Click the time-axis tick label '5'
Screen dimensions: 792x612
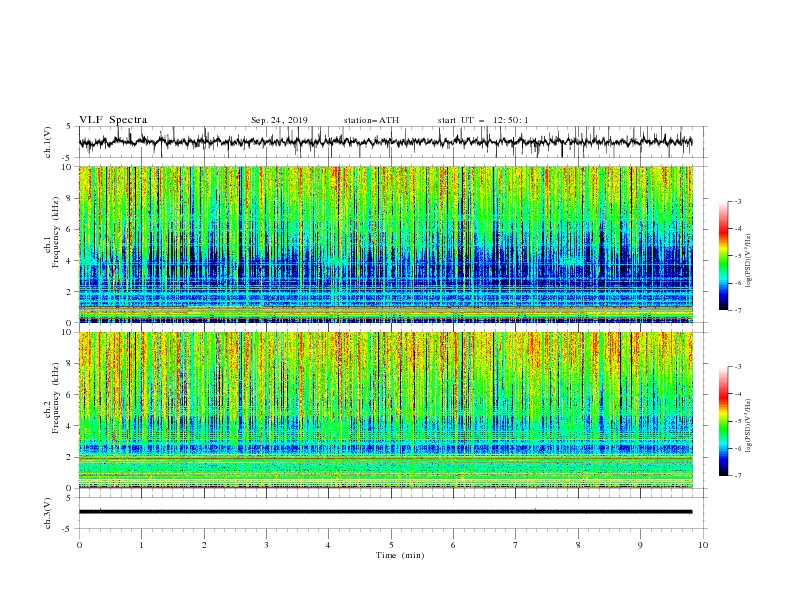[391, 545]
